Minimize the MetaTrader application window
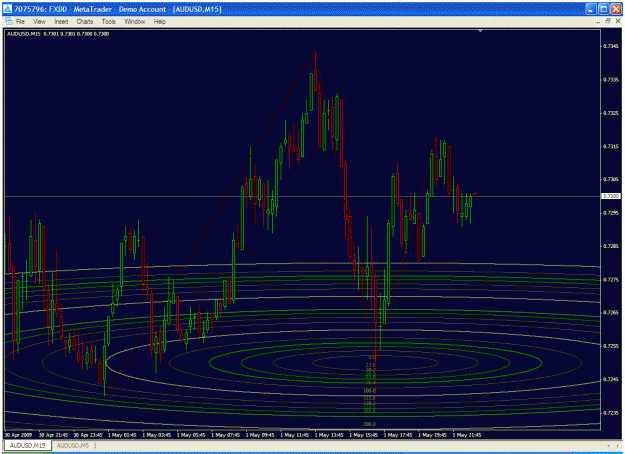This screenshot has width=625, height=454. pyautogui.click(x=591, y=9)
